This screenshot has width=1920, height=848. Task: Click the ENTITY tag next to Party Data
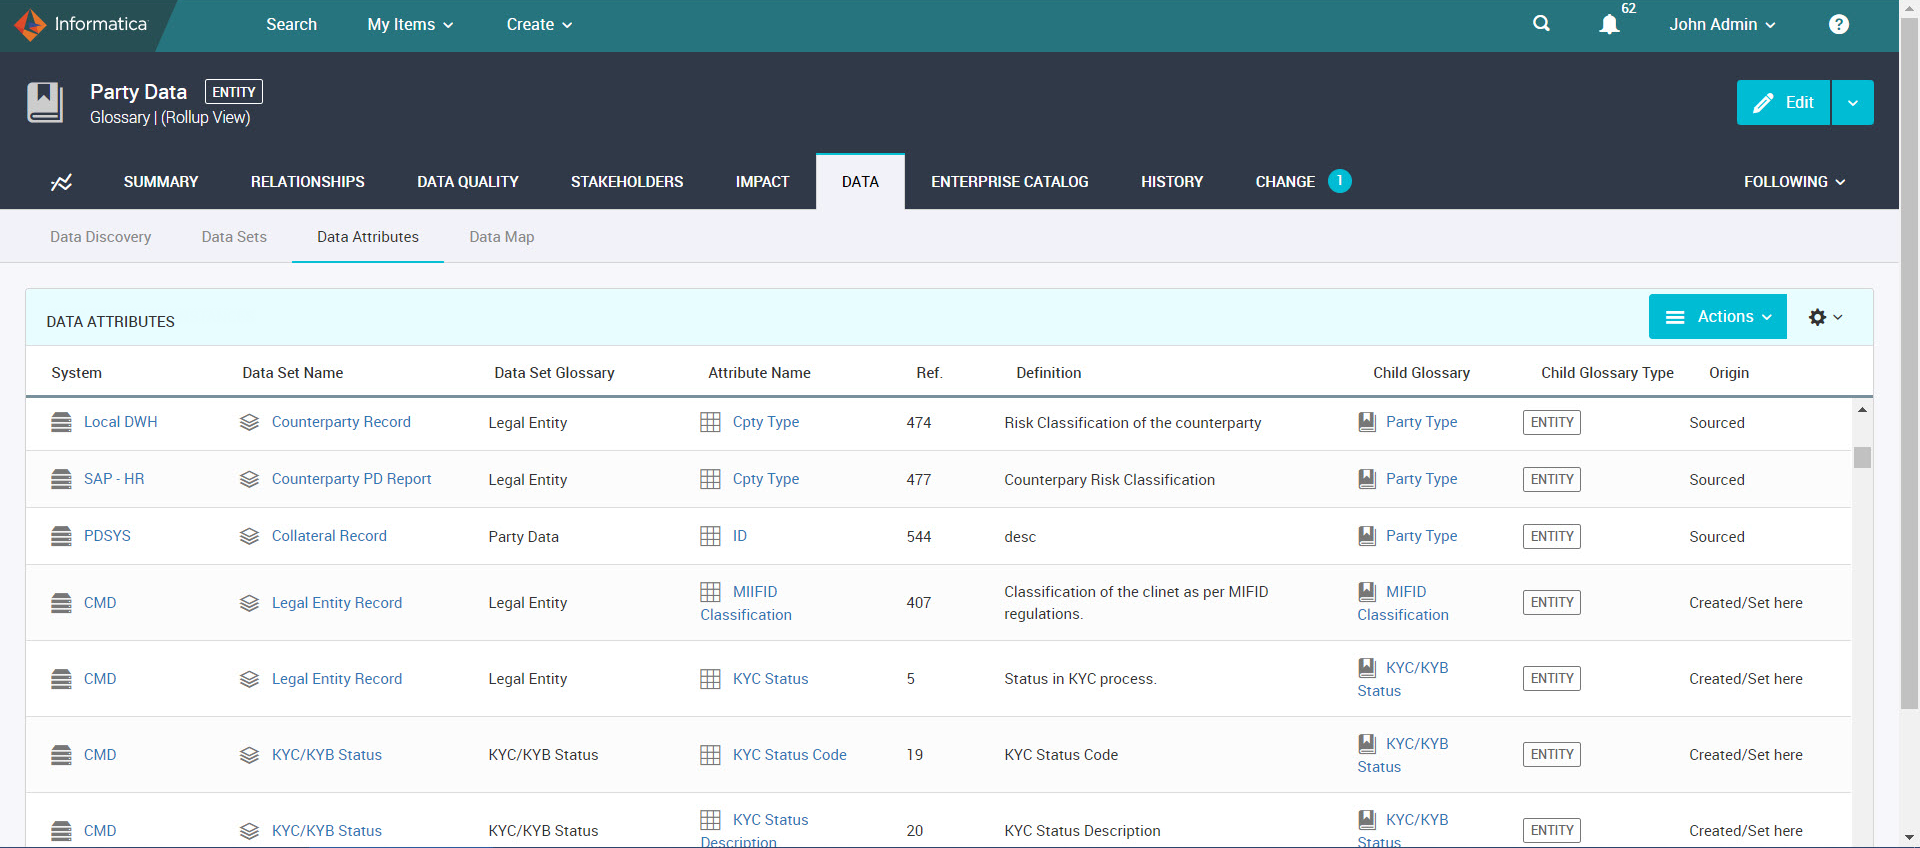(x=234, y=92)
